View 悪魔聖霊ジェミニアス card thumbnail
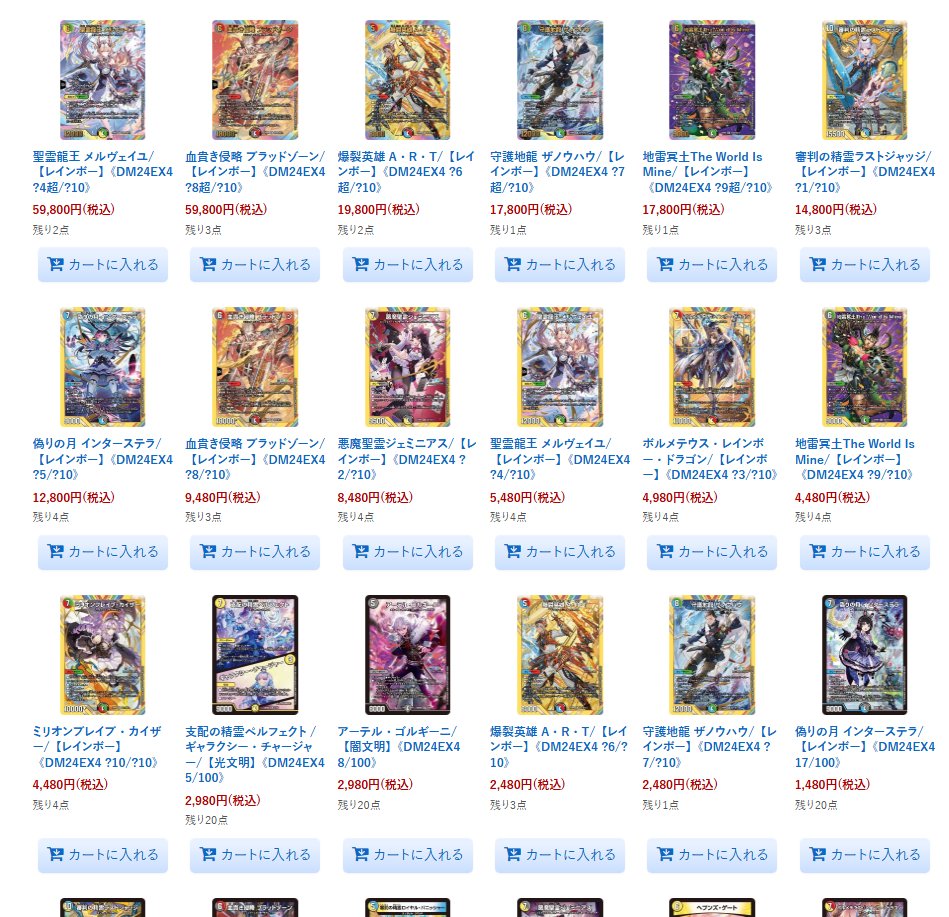 tap(407, 367)
